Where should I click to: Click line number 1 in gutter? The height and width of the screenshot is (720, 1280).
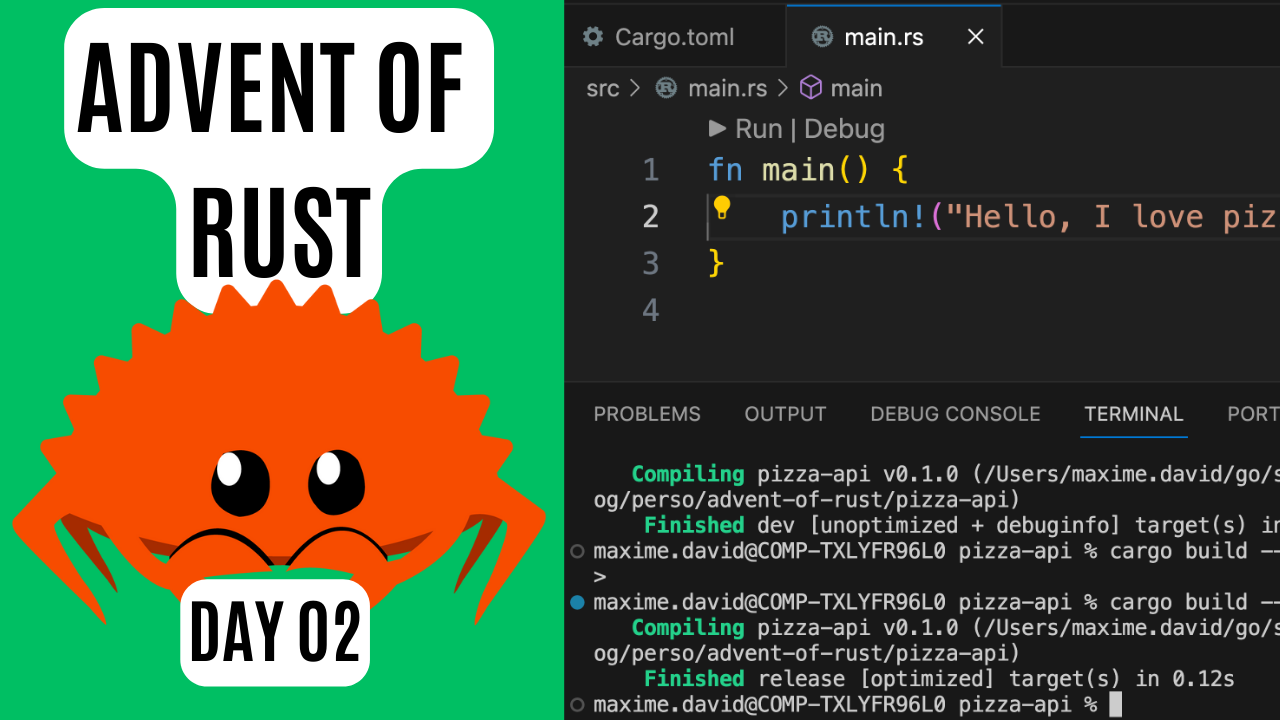[x=651, y=170]
